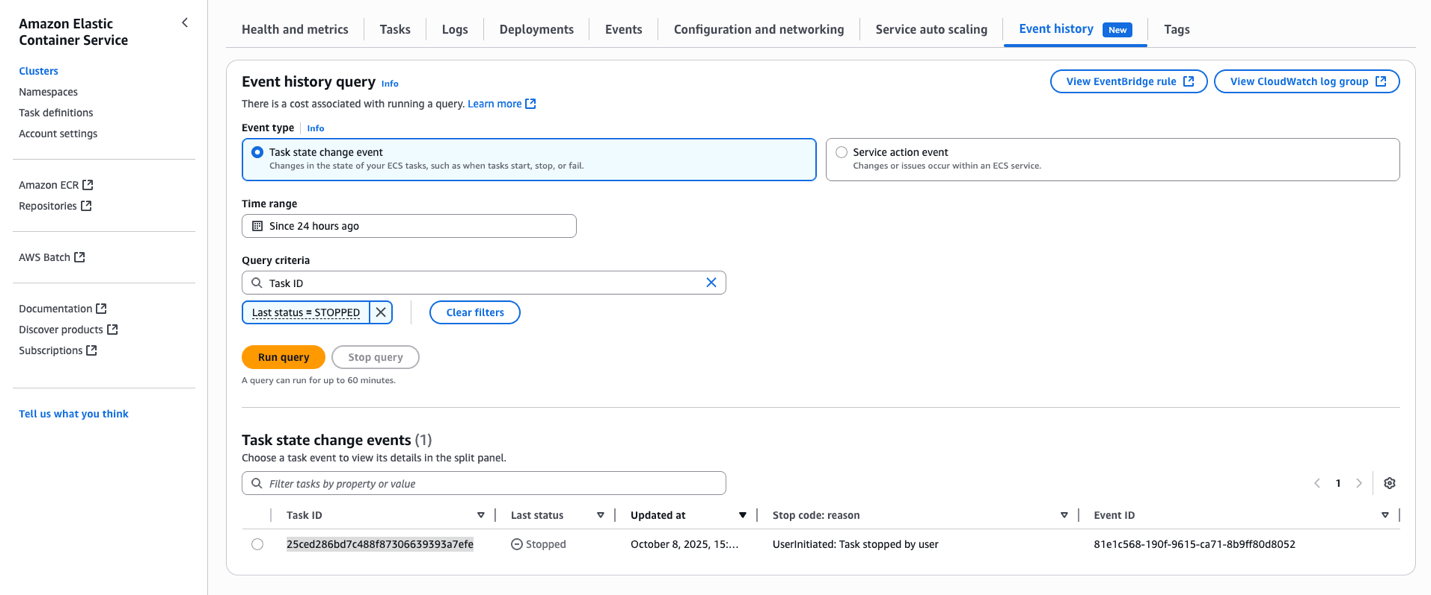
Task: Click the next page arrow in events table
Action: 1359,482
